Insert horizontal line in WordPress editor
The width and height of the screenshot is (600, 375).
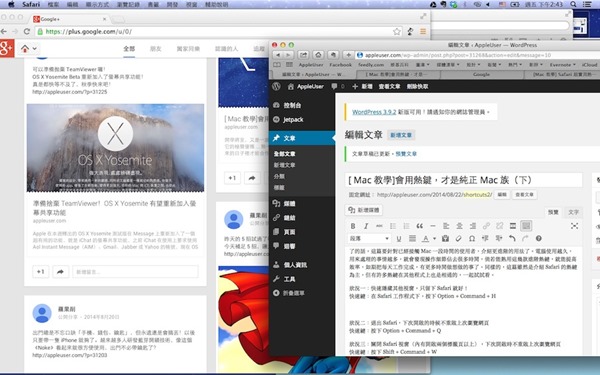433,226
